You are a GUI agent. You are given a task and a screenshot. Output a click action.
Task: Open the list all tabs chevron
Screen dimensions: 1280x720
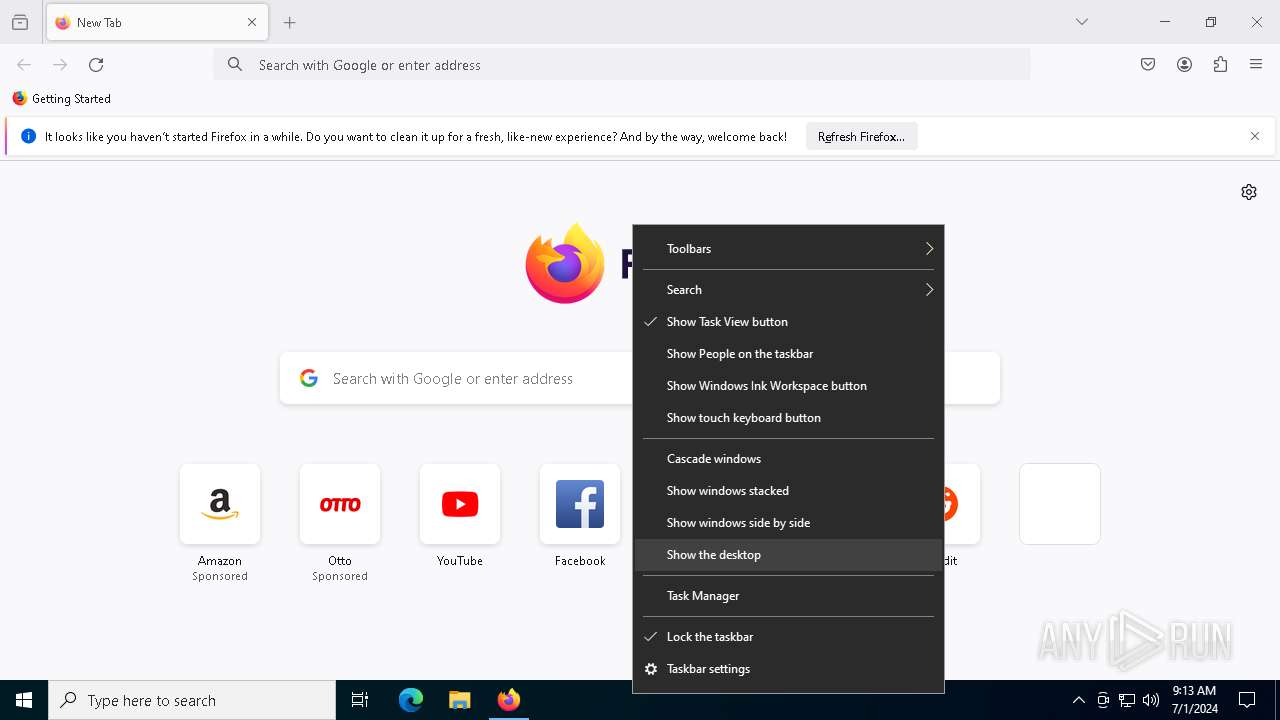(1082, 22)
